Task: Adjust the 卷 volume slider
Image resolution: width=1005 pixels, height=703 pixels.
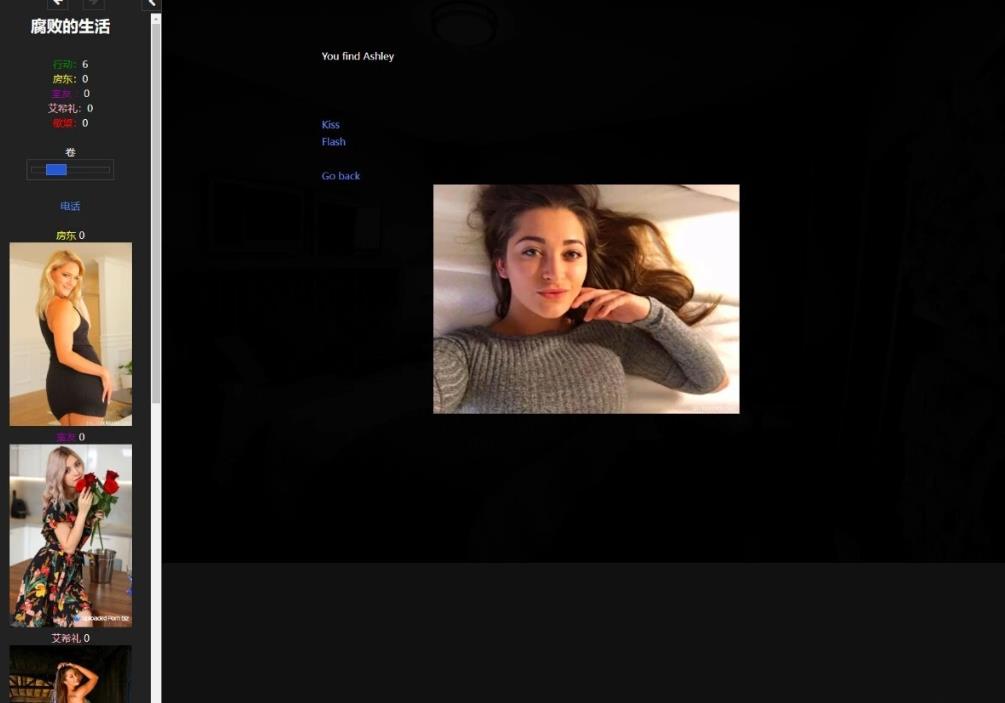Action: [70, 170]
